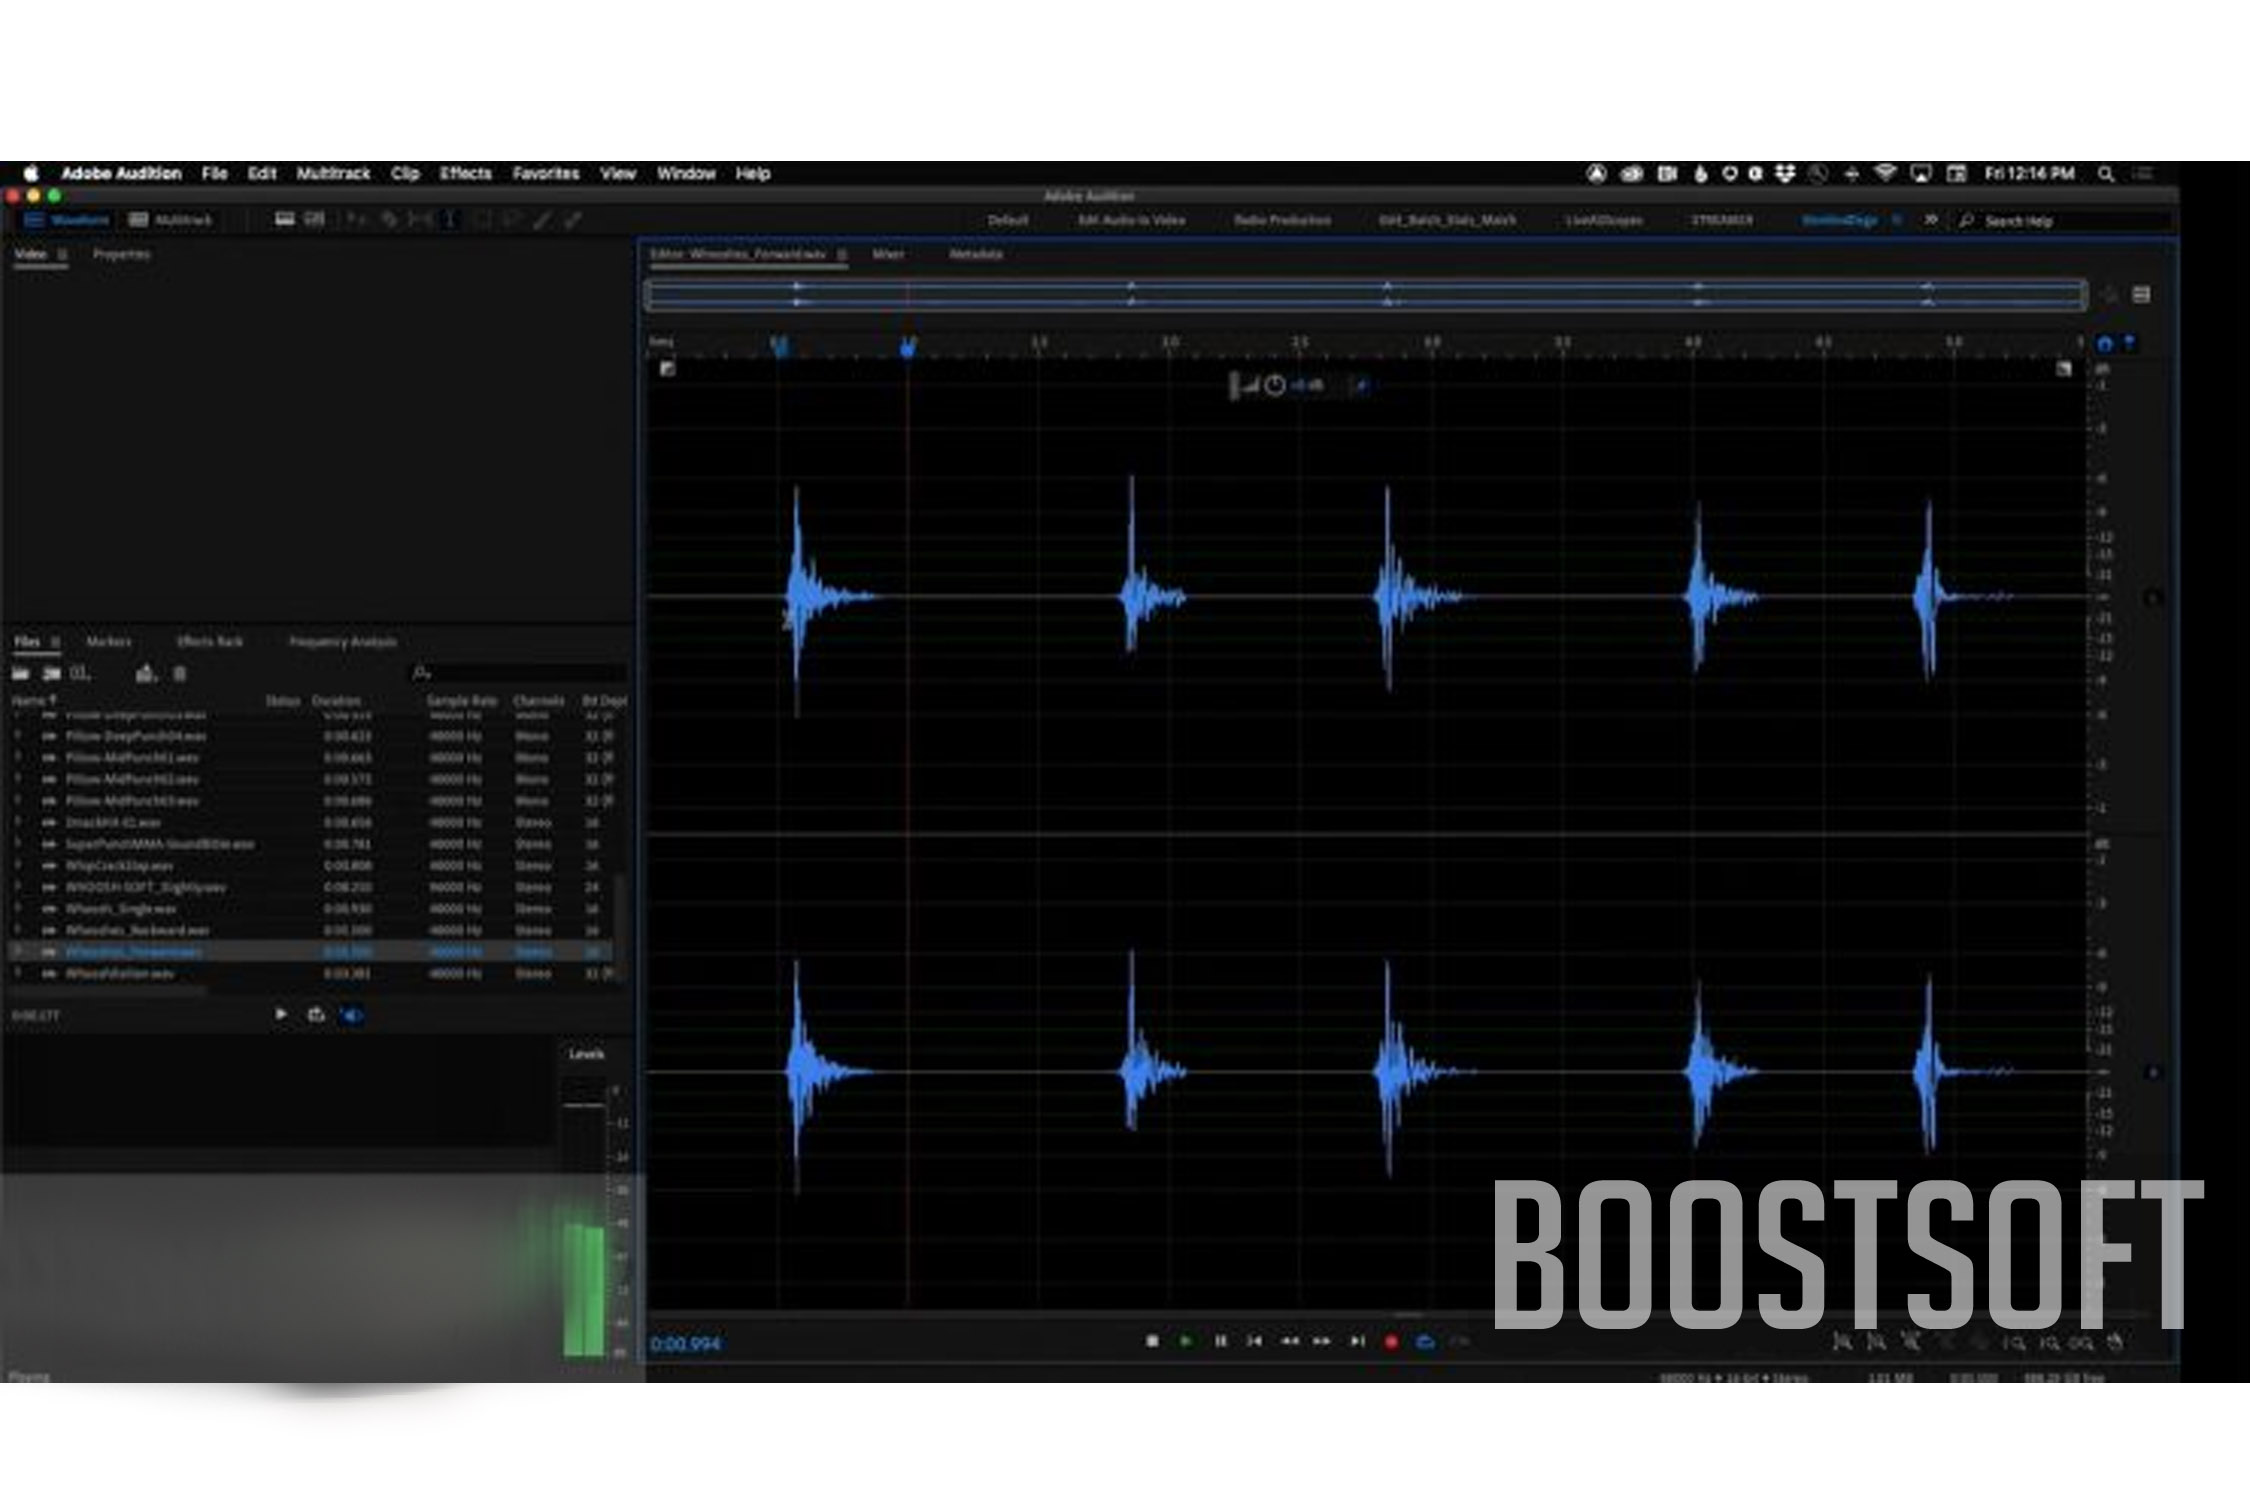The image size is (2250, 1500).
Task: Switch to the Effects Rack tab
Action: click(210, 642)
